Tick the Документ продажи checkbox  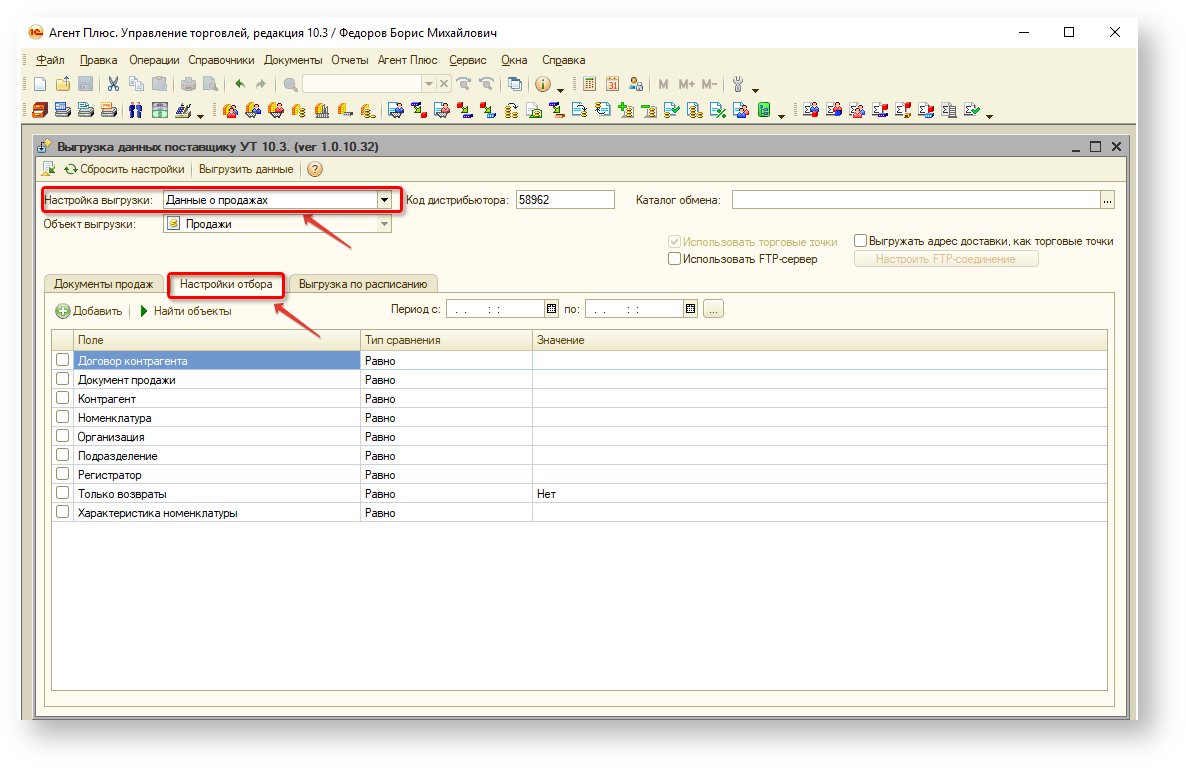(63, 379)
